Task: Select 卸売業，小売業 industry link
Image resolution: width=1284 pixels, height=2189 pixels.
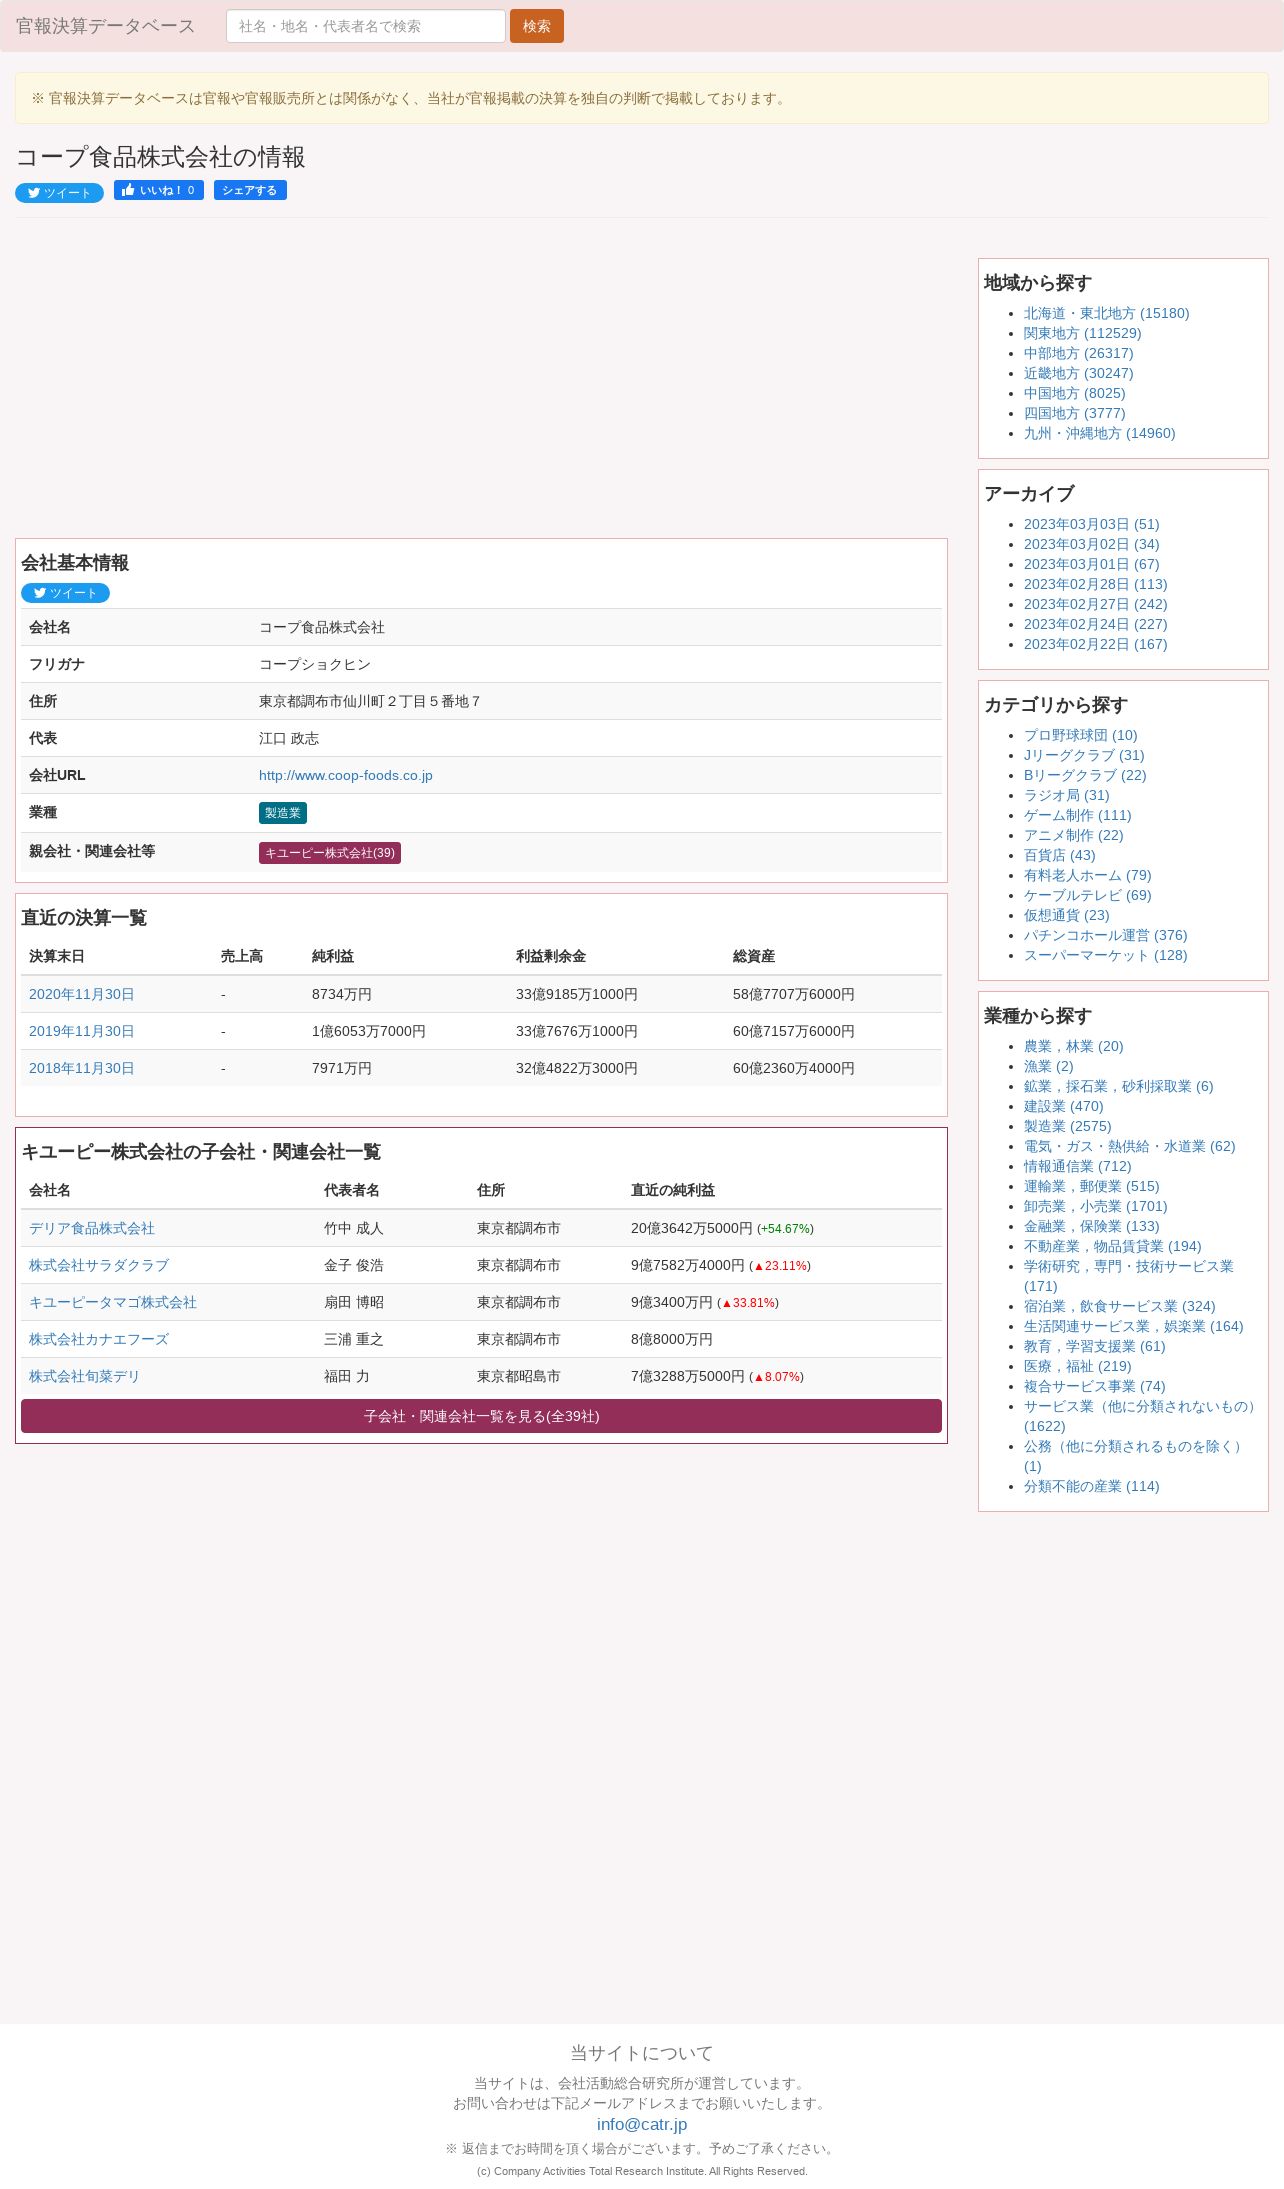Action: pyautogui.click(x=1096, y=1206)
